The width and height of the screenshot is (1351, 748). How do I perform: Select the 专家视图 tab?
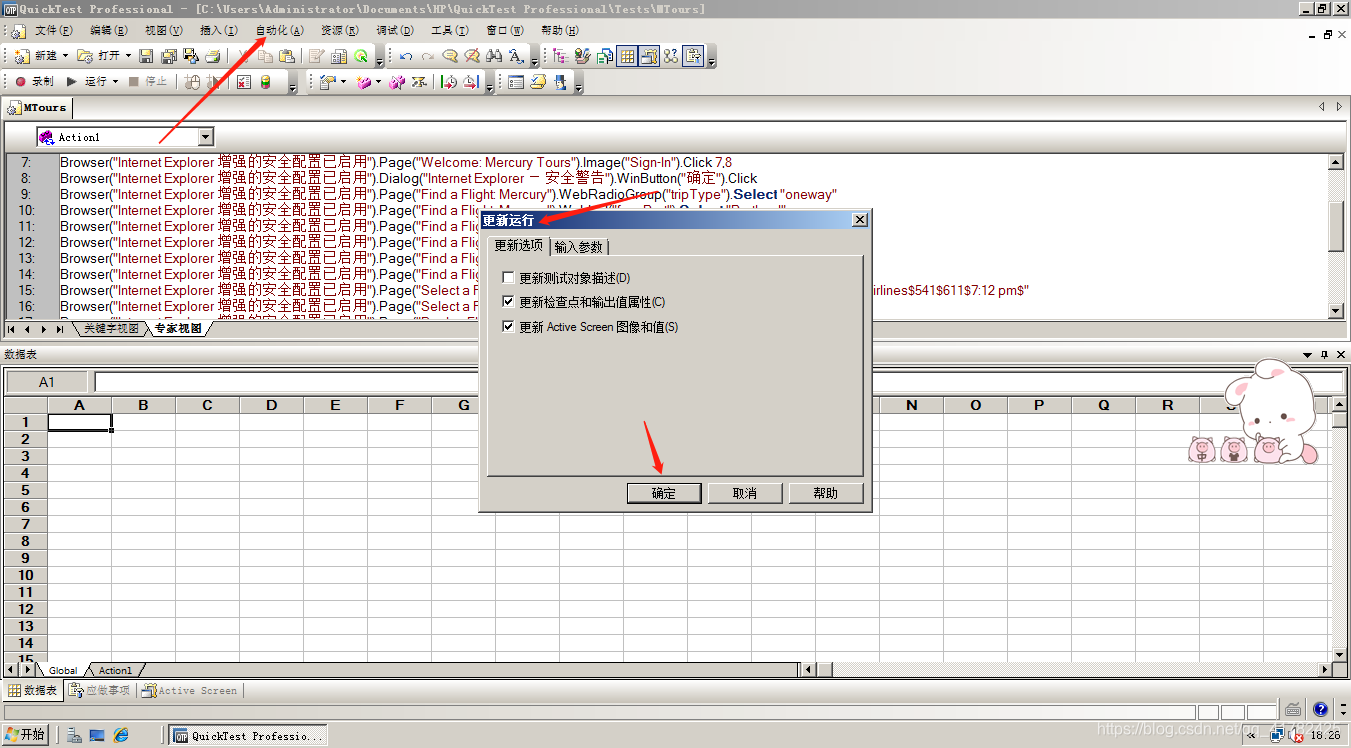[x=178, y=328]
